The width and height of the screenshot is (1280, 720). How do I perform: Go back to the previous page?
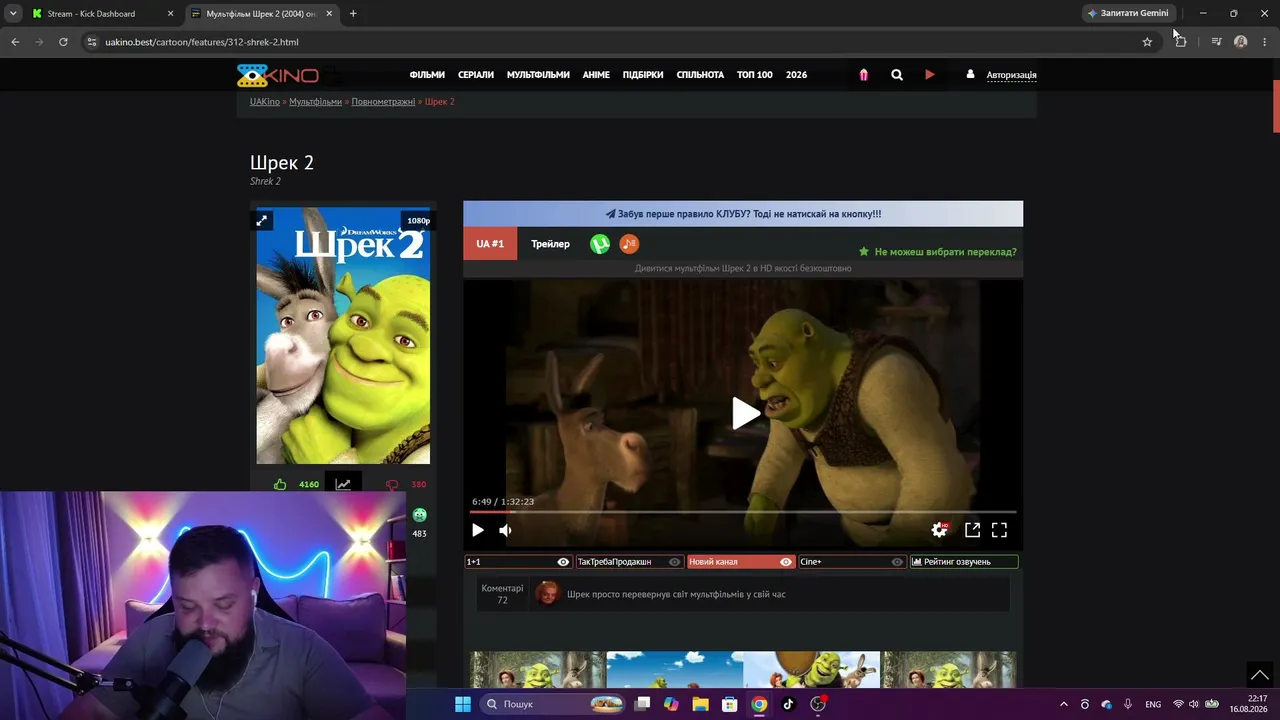pyautogui.click(x=15, y=42)
